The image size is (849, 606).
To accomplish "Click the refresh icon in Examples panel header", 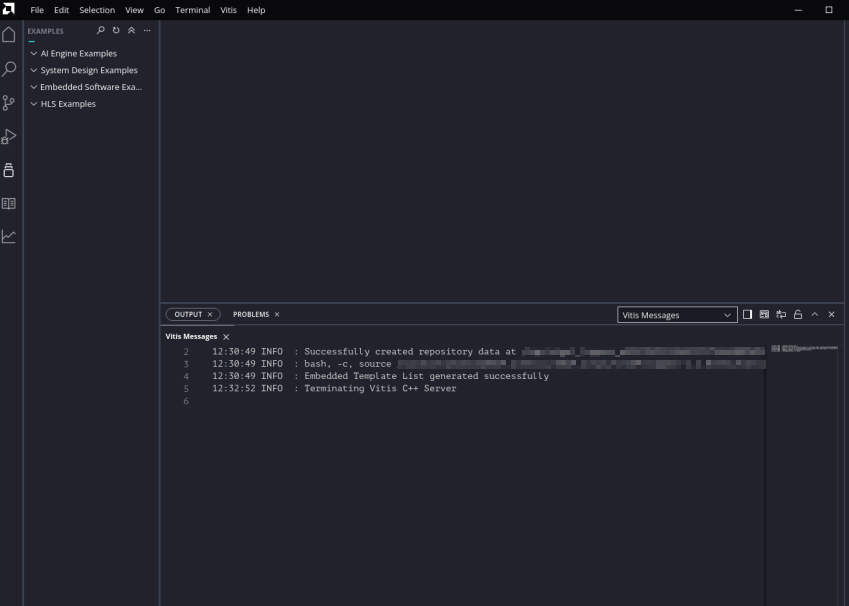I will [116, 31].
